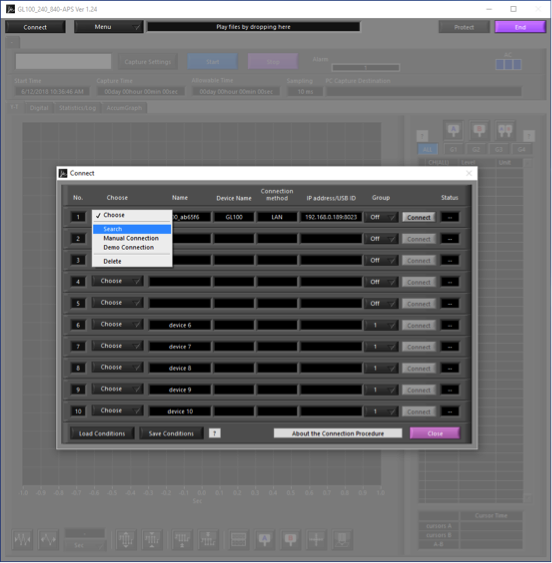Viewport: 552px width, 563px height.
Task: Click the bottom toolbar cursor B icon
Action: (291, 539)
